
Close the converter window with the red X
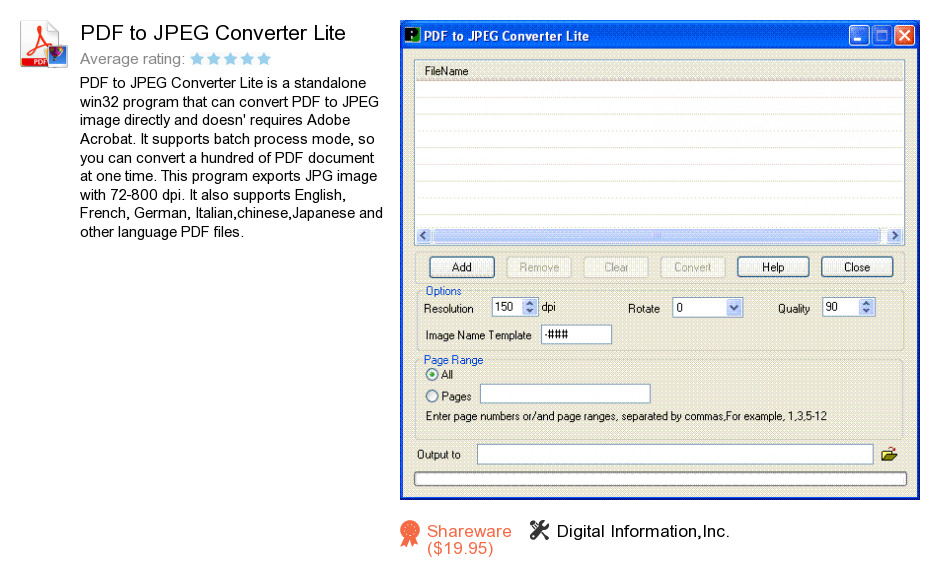pos(904,36)
